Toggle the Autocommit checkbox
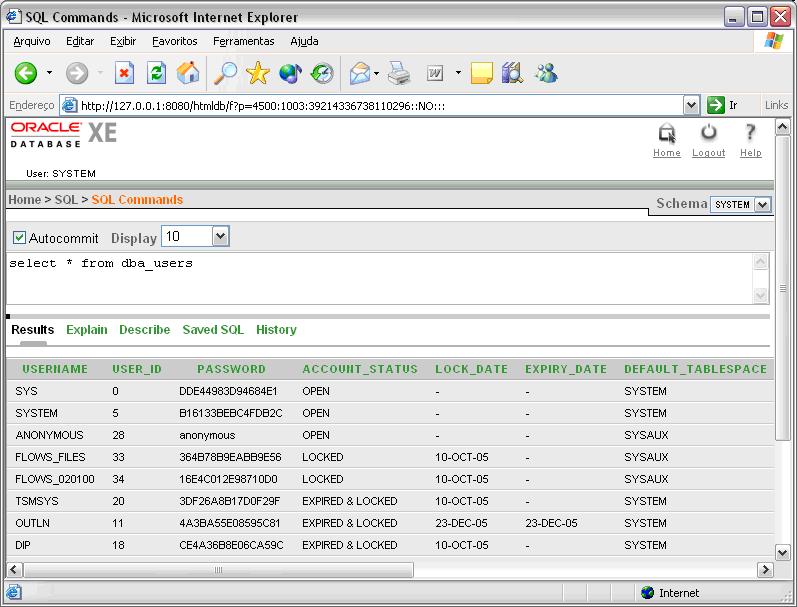The width and height of the screenshot is (797, 607). (x=19, y=238)
